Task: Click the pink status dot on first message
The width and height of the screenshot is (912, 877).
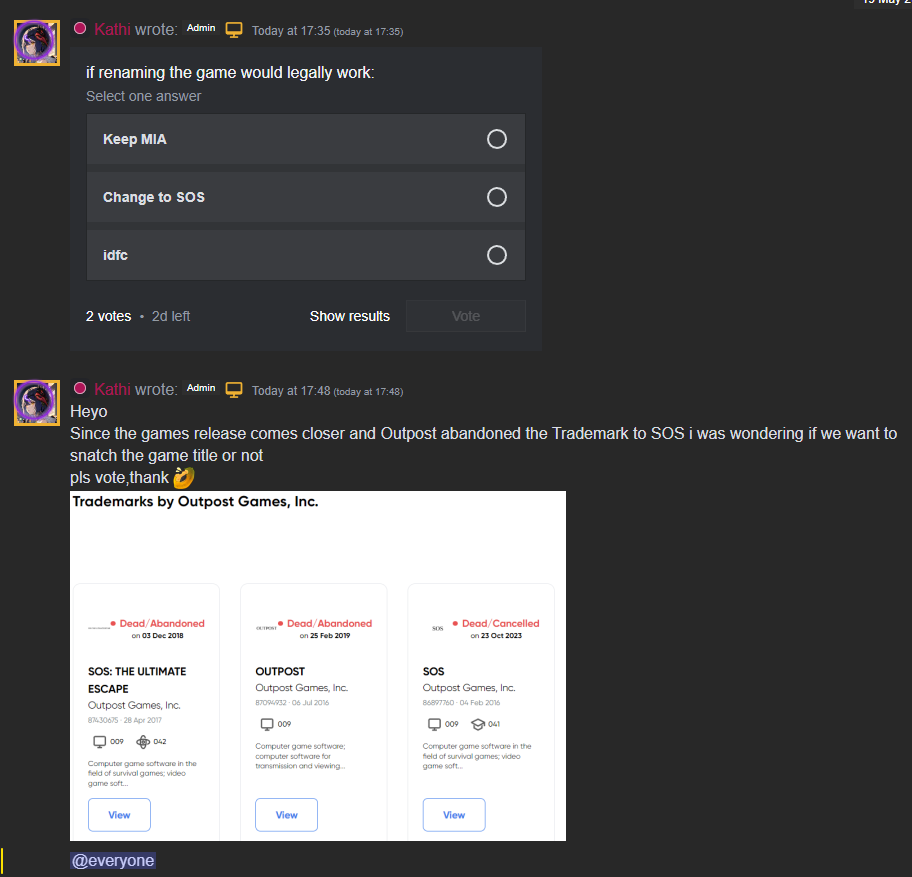Action: tap(80, 28)
